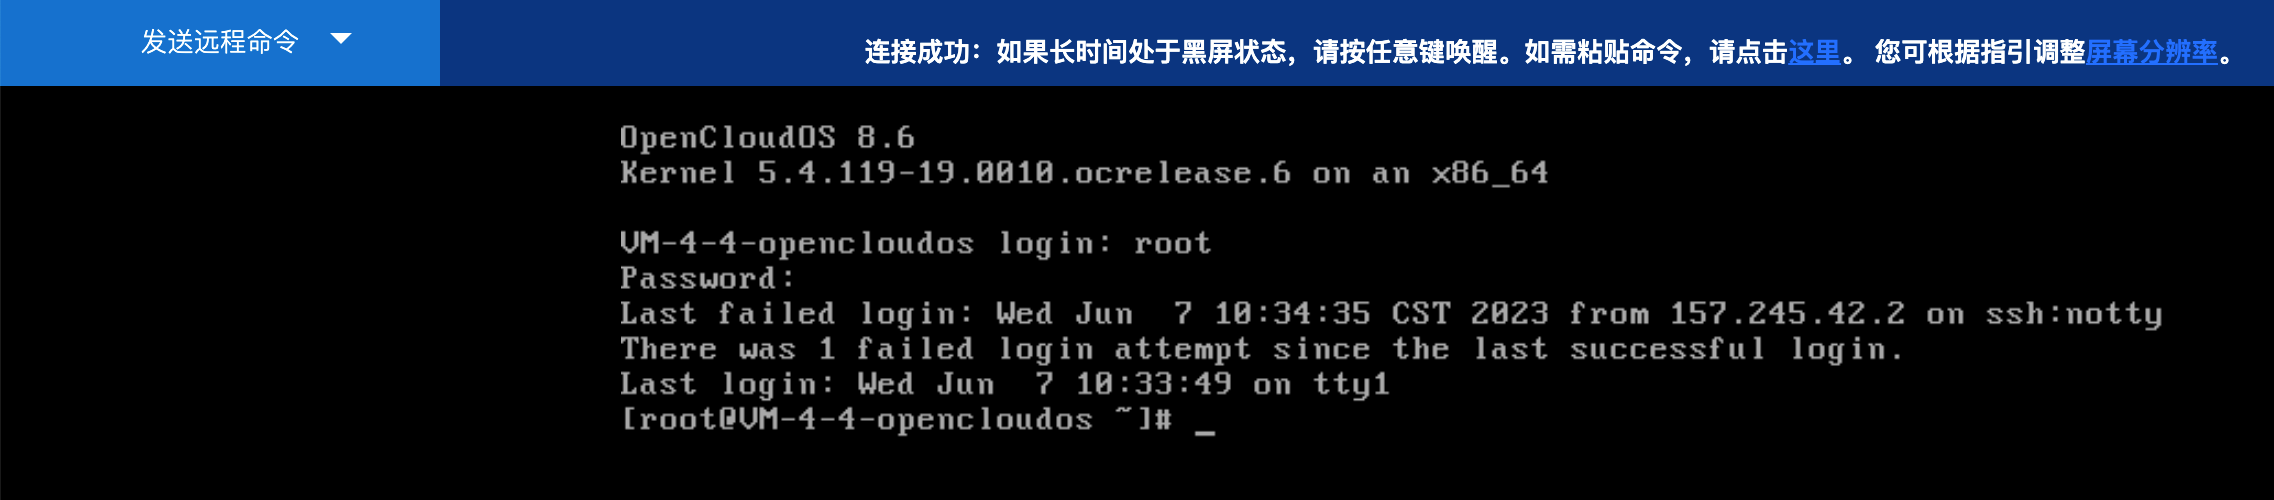The height and width of the screenshot is (500, 2274).
Task: Click the Last failed login line
Action: pyautogui.click(x=1391, y=314)
